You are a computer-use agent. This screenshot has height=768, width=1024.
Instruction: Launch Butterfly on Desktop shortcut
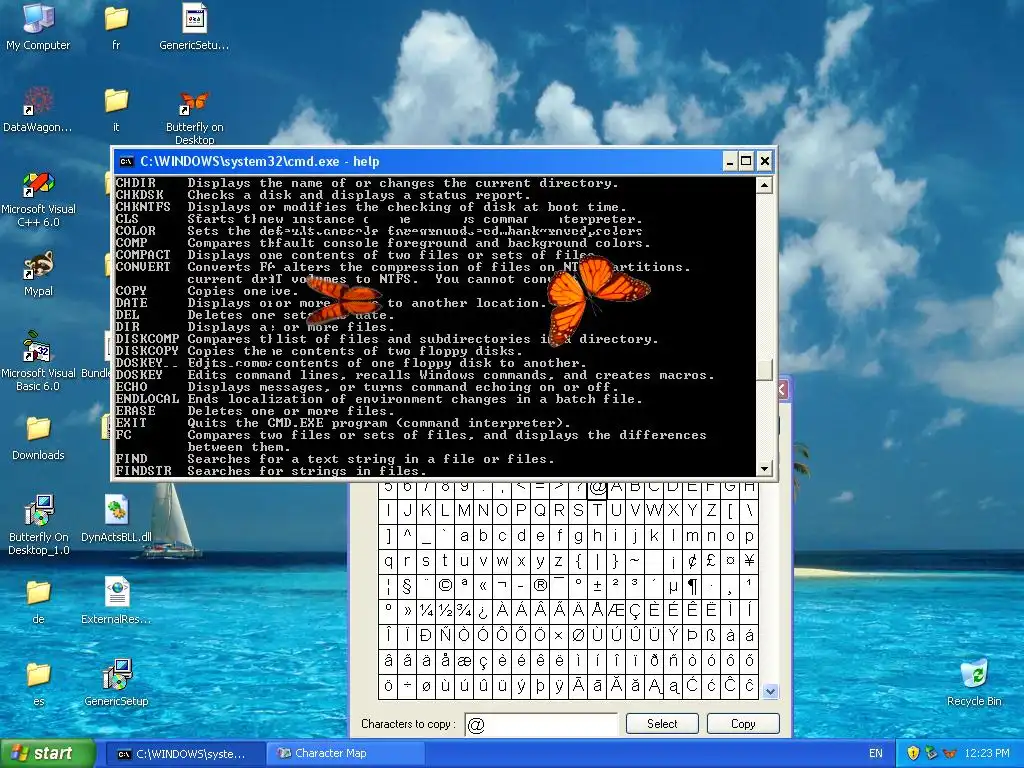click(194, 115)
